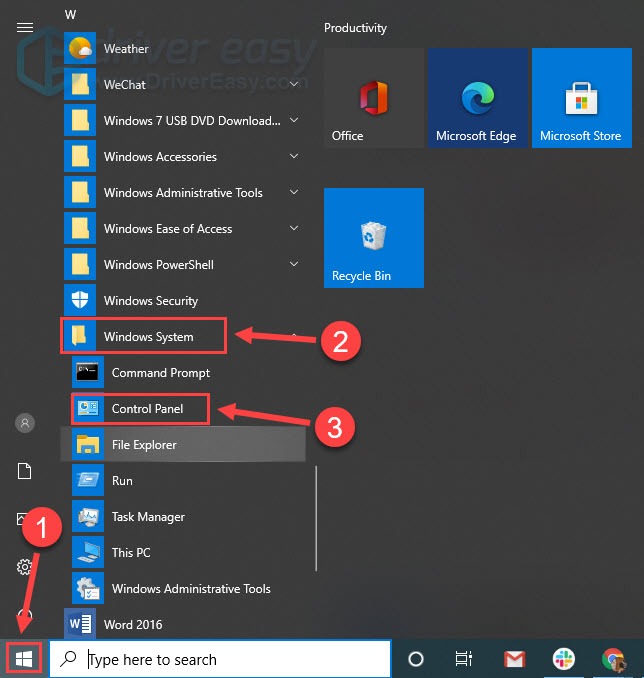Click the search magnifier icon

(68, 659)
